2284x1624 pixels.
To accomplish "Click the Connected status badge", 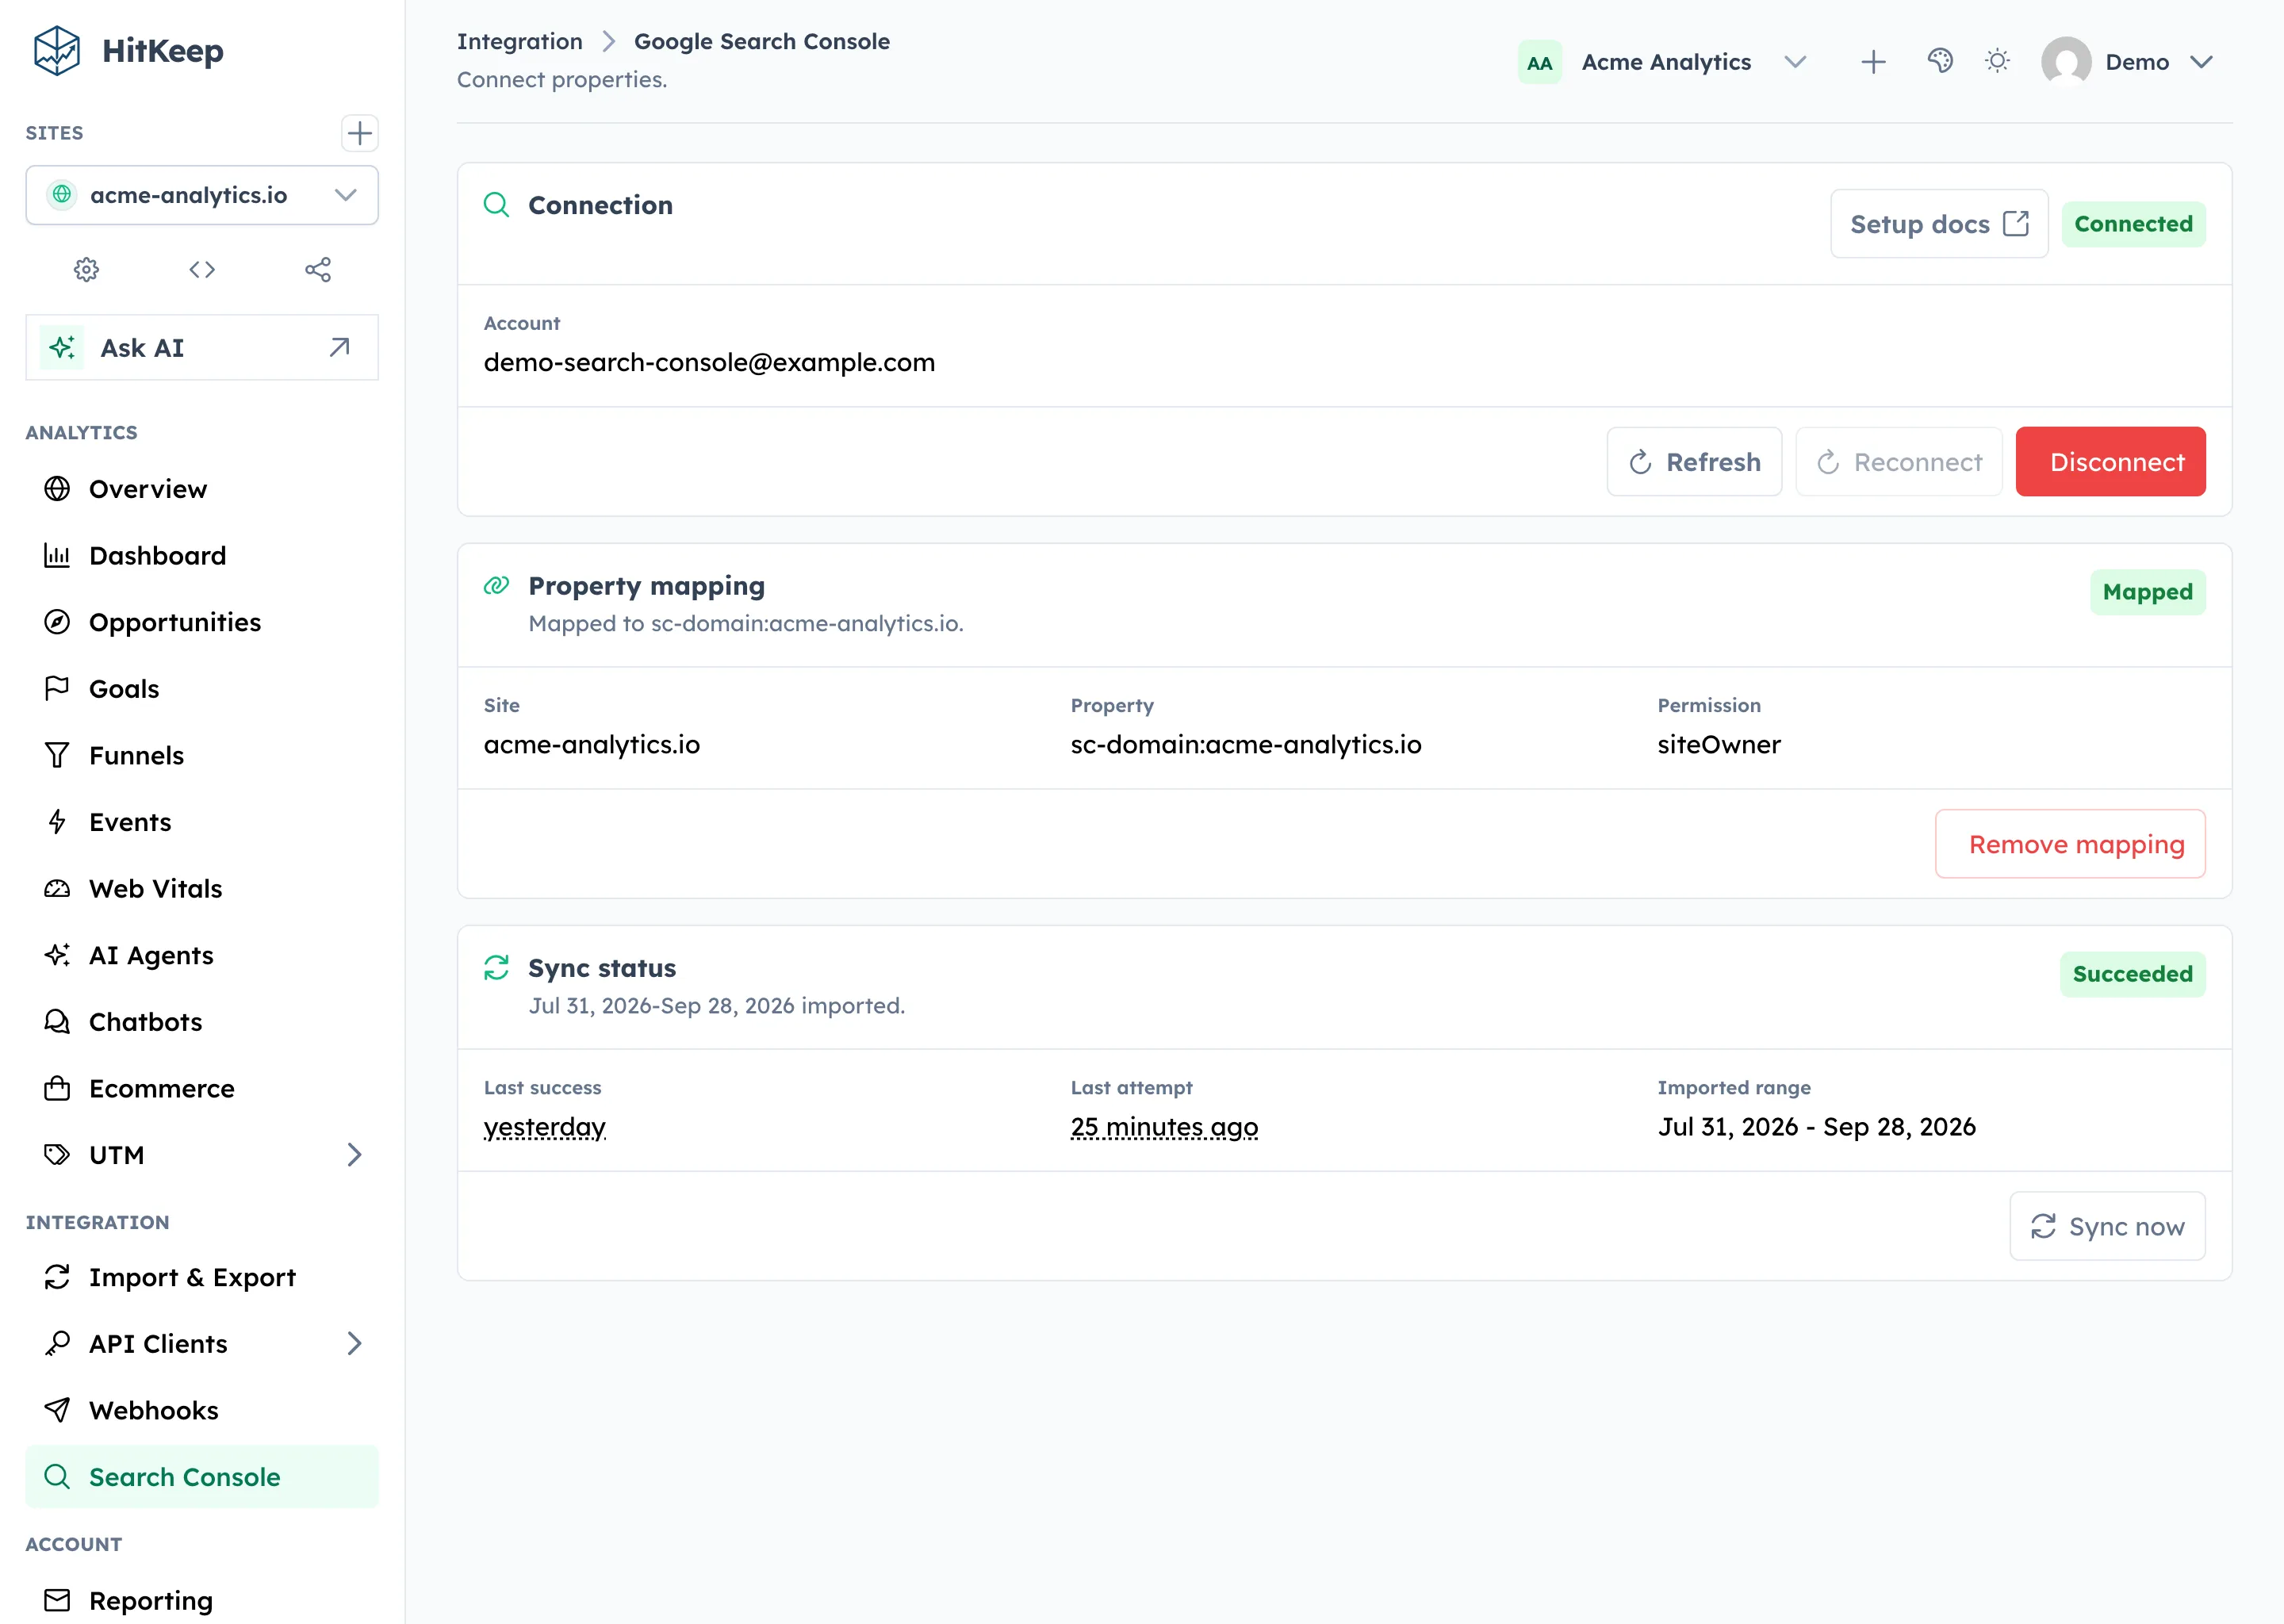I will 2133,224.
